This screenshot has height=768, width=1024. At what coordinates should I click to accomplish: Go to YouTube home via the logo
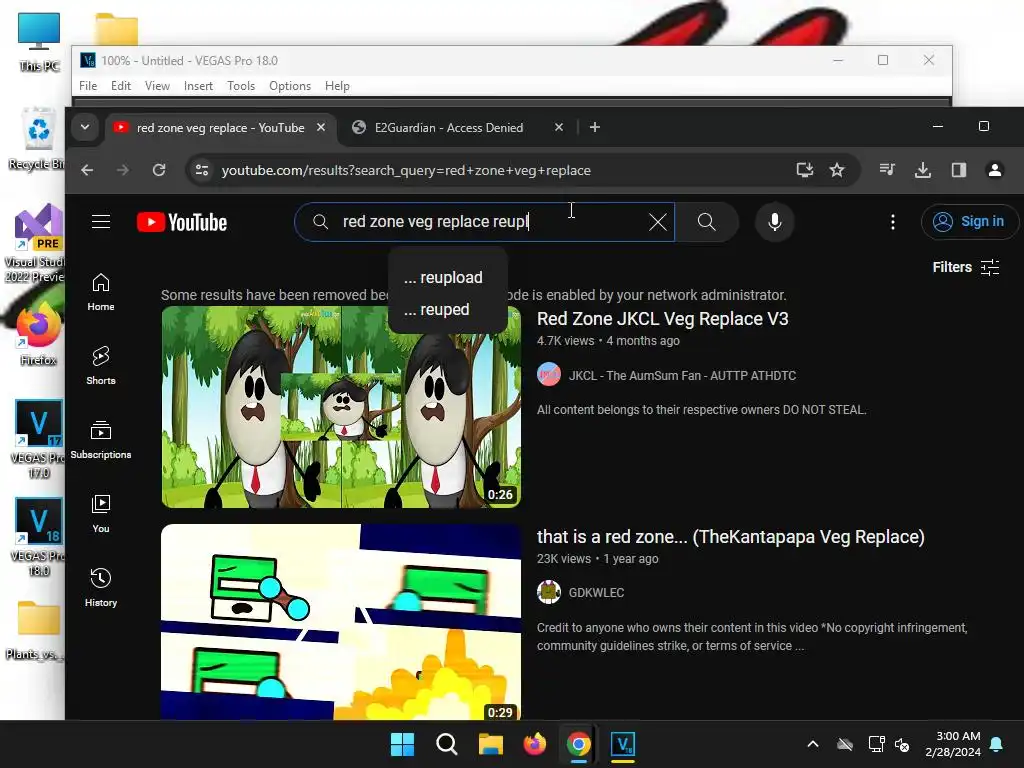coord(182,222)
